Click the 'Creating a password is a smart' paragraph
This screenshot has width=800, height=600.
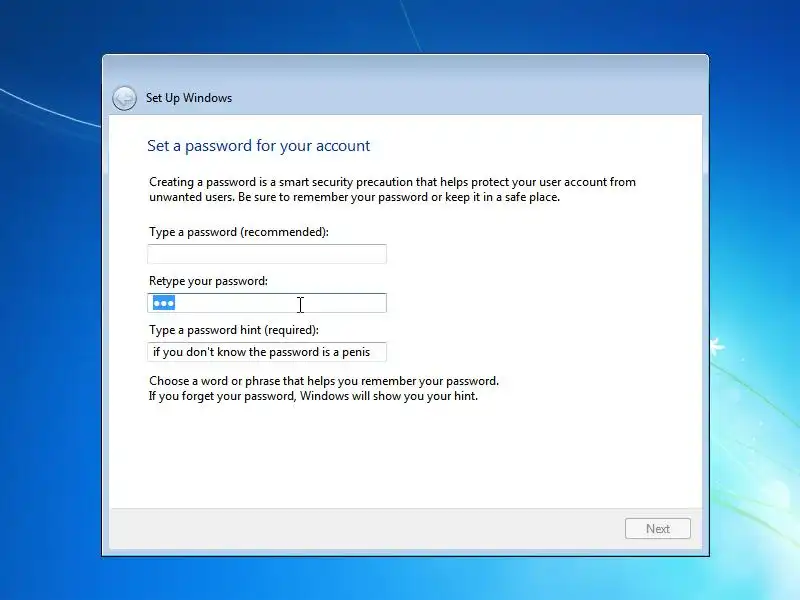click(x=392, y=189)
